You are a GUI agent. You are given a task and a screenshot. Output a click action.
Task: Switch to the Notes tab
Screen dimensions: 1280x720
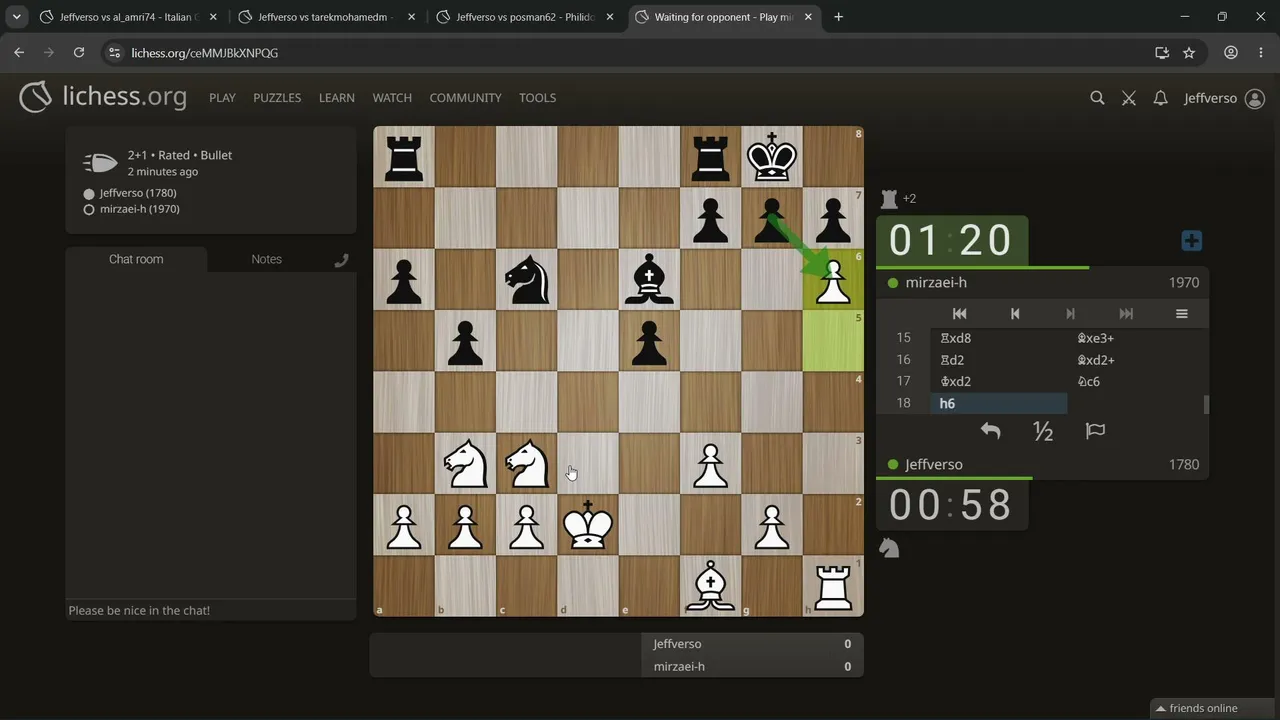pyautogui.click(x=266, y=259)
